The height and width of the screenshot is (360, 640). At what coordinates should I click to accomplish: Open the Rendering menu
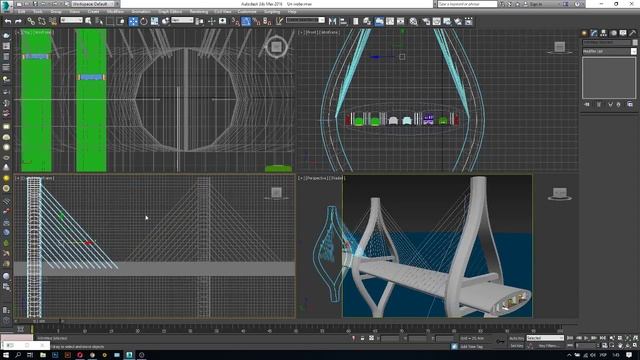click(199, 12)
